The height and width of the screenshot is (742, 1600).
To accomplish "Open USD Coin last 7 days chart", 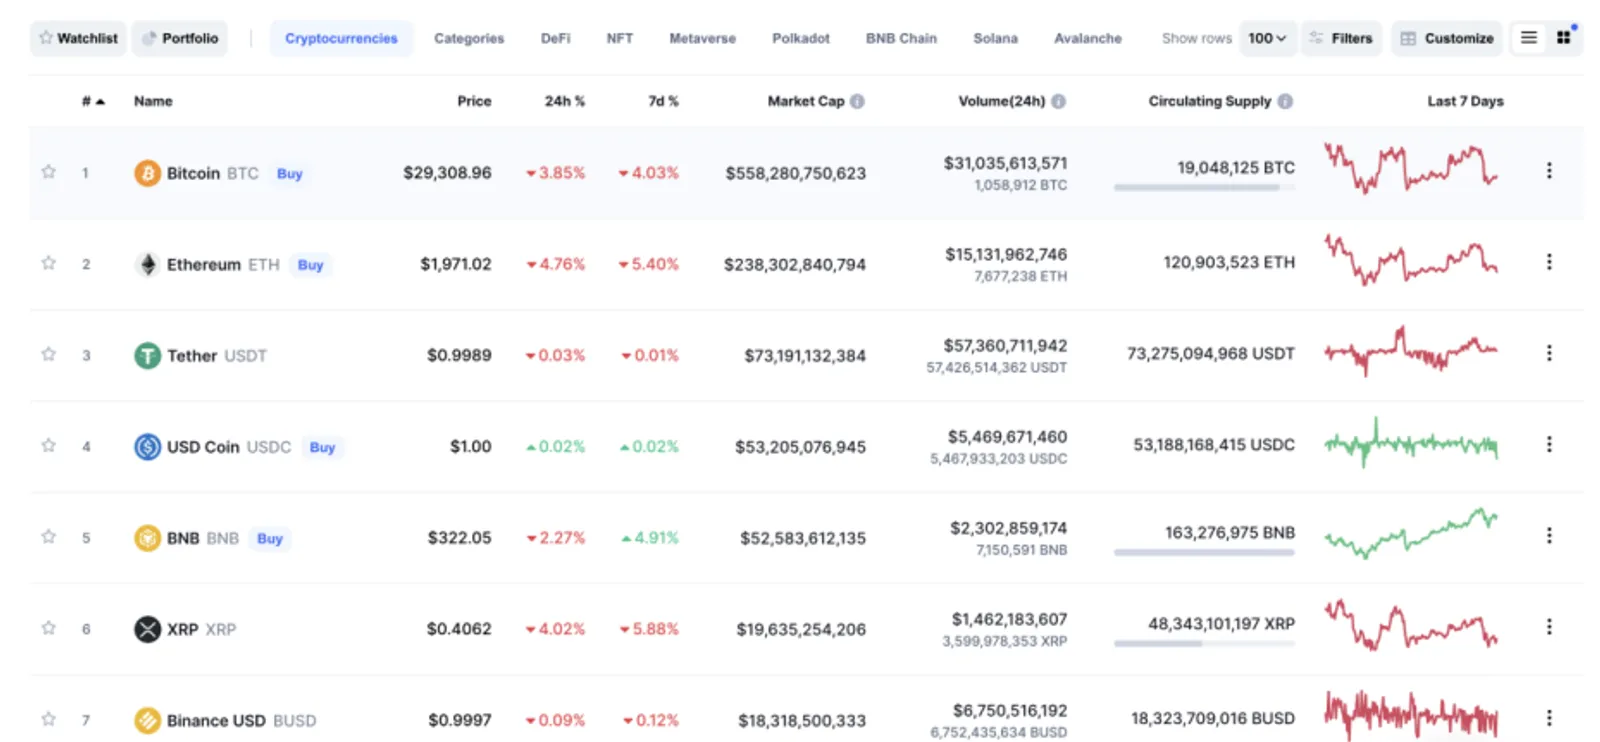I will click(x=1411, y=443).
